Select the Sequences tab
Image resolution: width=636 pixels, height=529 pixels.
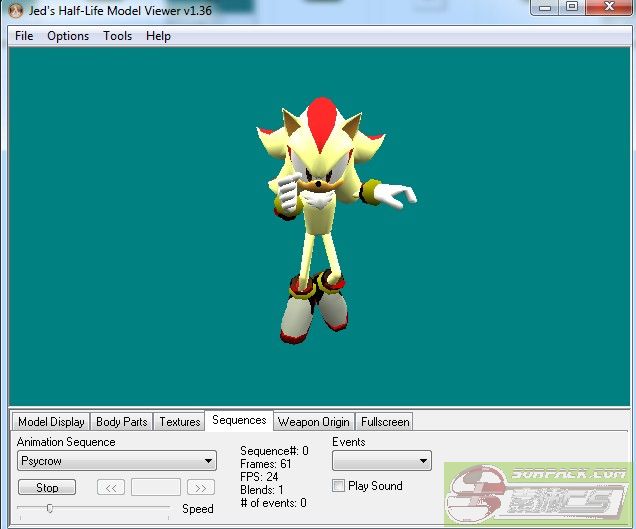pyautogui.click(x=239, y=421)
